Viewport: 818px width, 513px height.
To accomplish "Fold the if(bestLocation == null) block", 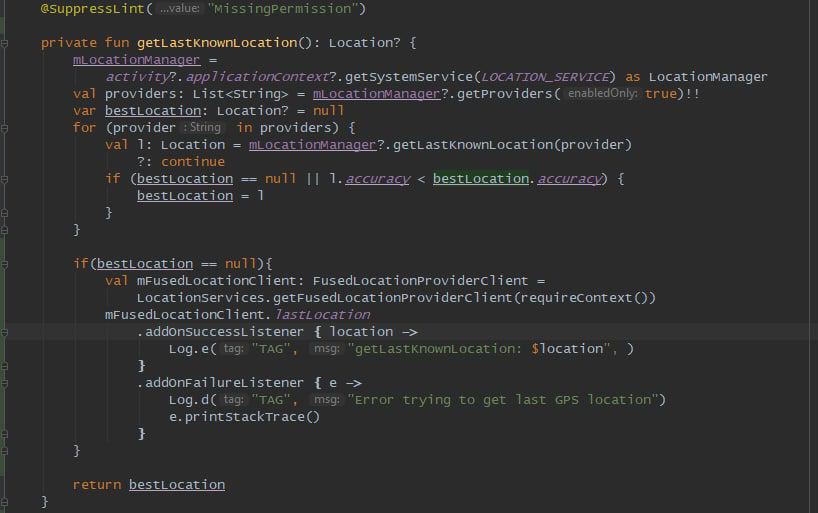I will coord(4,264).
